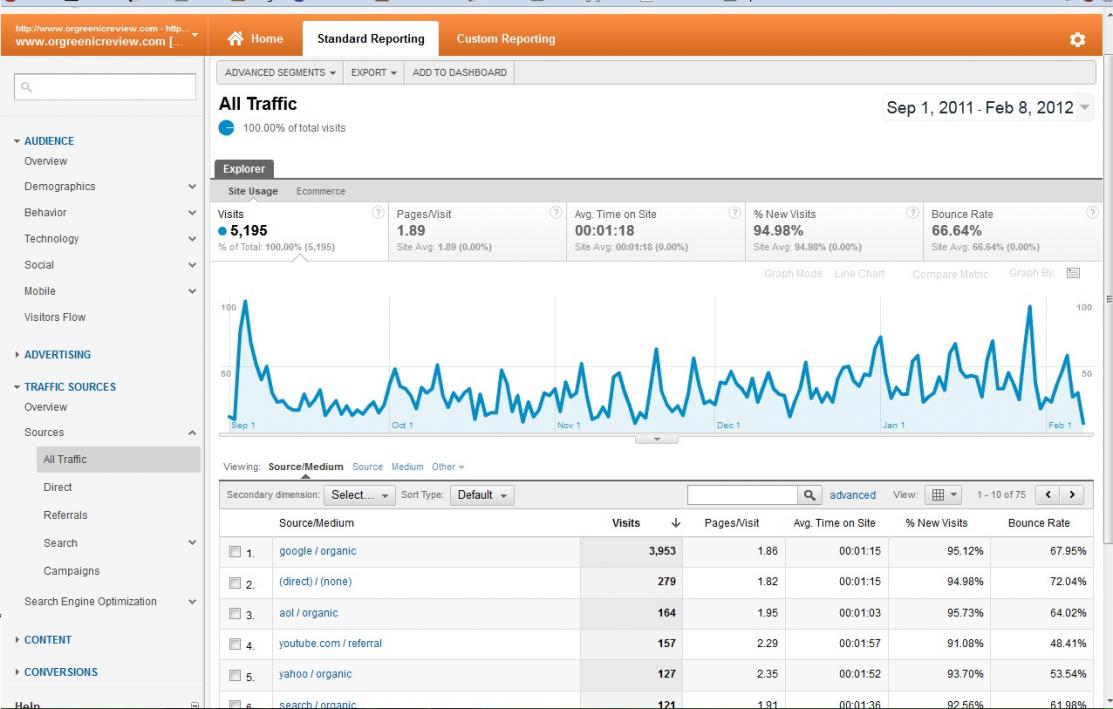Viewport: 1113px width, 709px height.
Task: Expand the Technology section
Action: [192, 238]
